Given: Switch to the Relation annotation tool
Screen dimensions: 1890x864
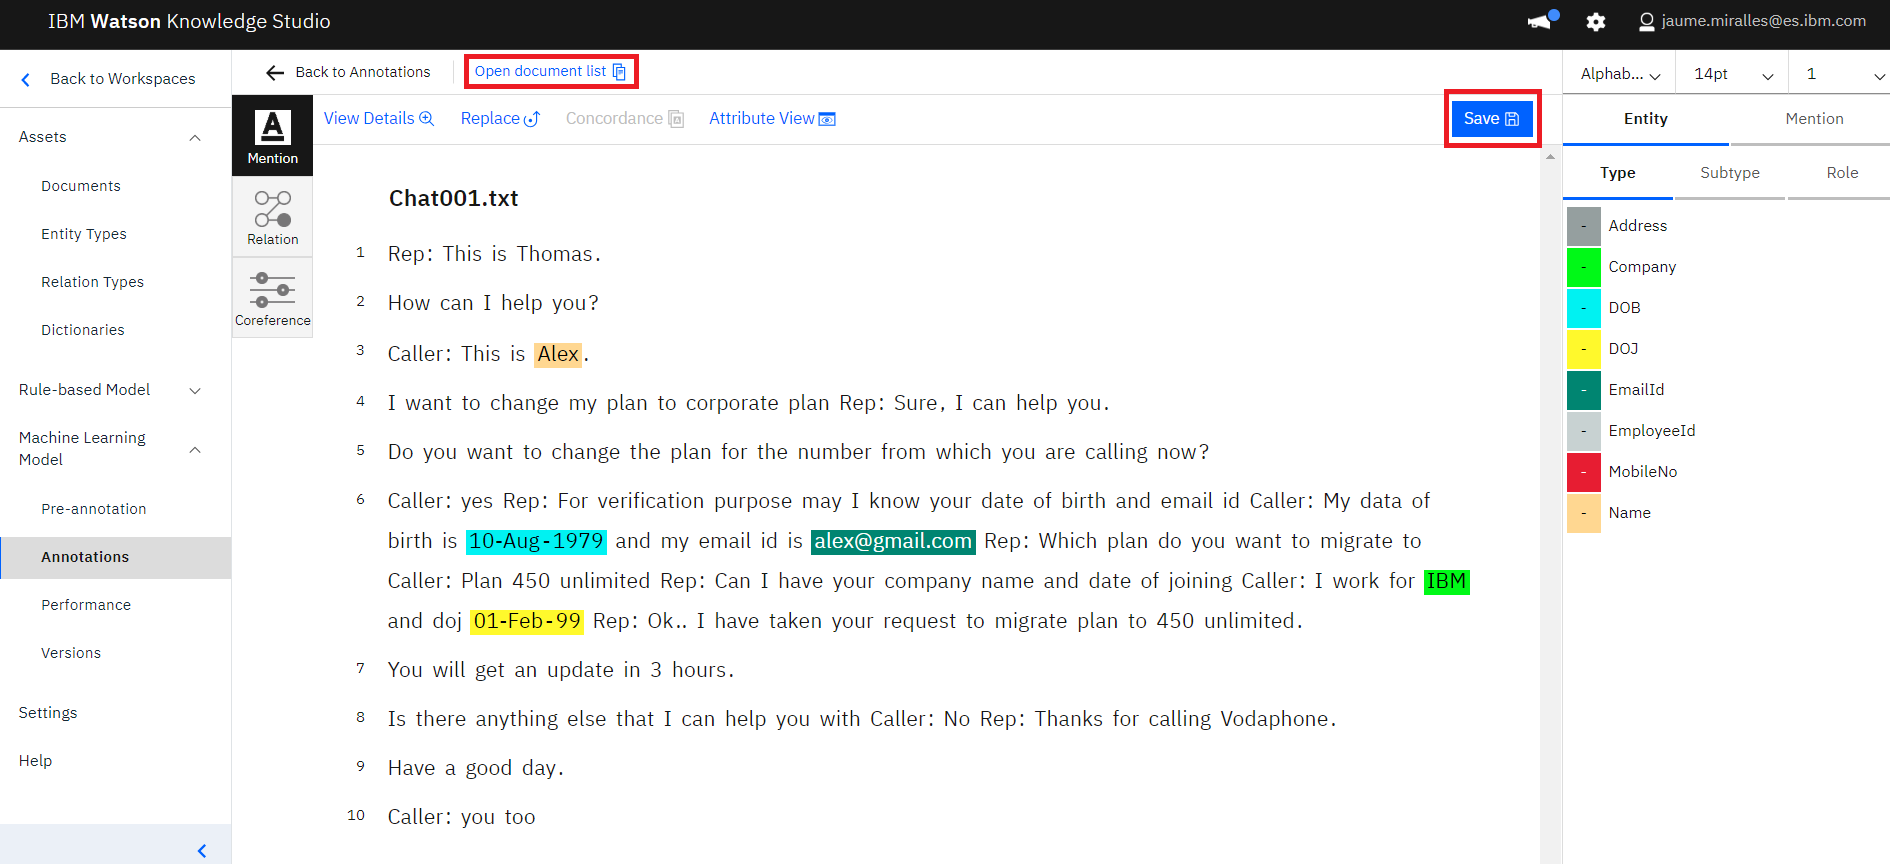Looking at the screenshot, I should pyautogui.click(x=272, y=217).
